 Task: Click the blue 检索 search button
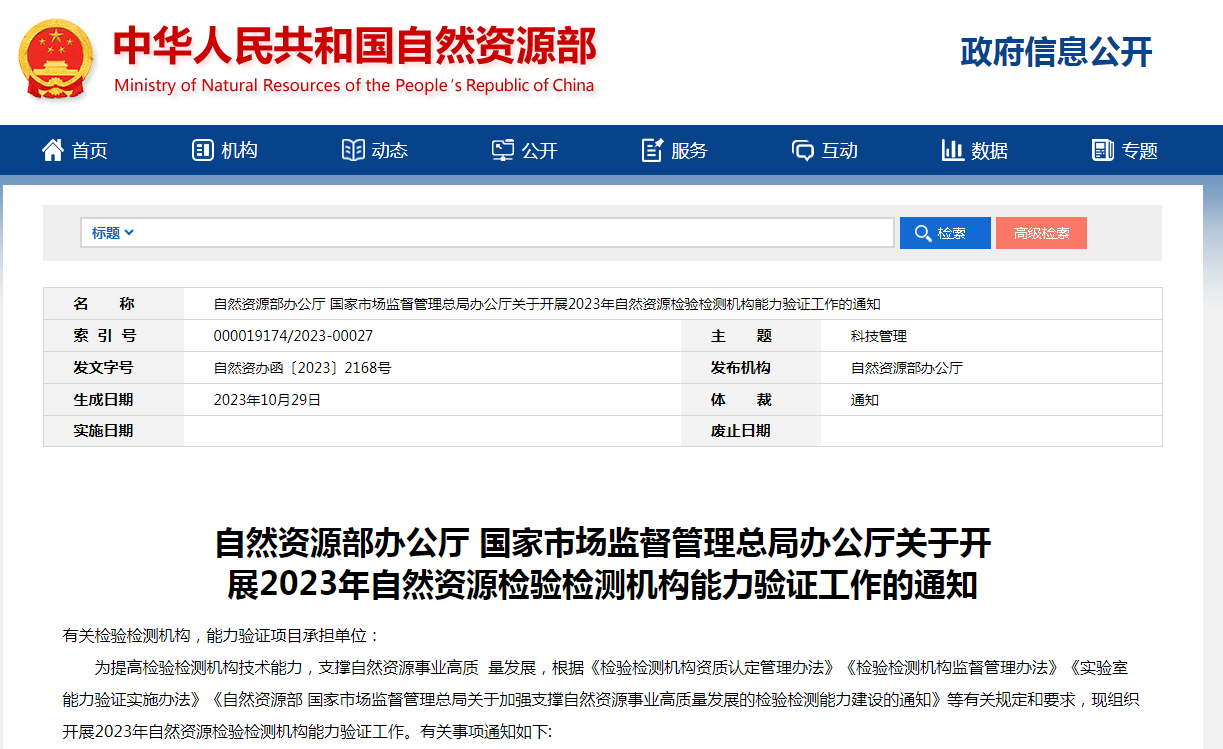point(945,233)
